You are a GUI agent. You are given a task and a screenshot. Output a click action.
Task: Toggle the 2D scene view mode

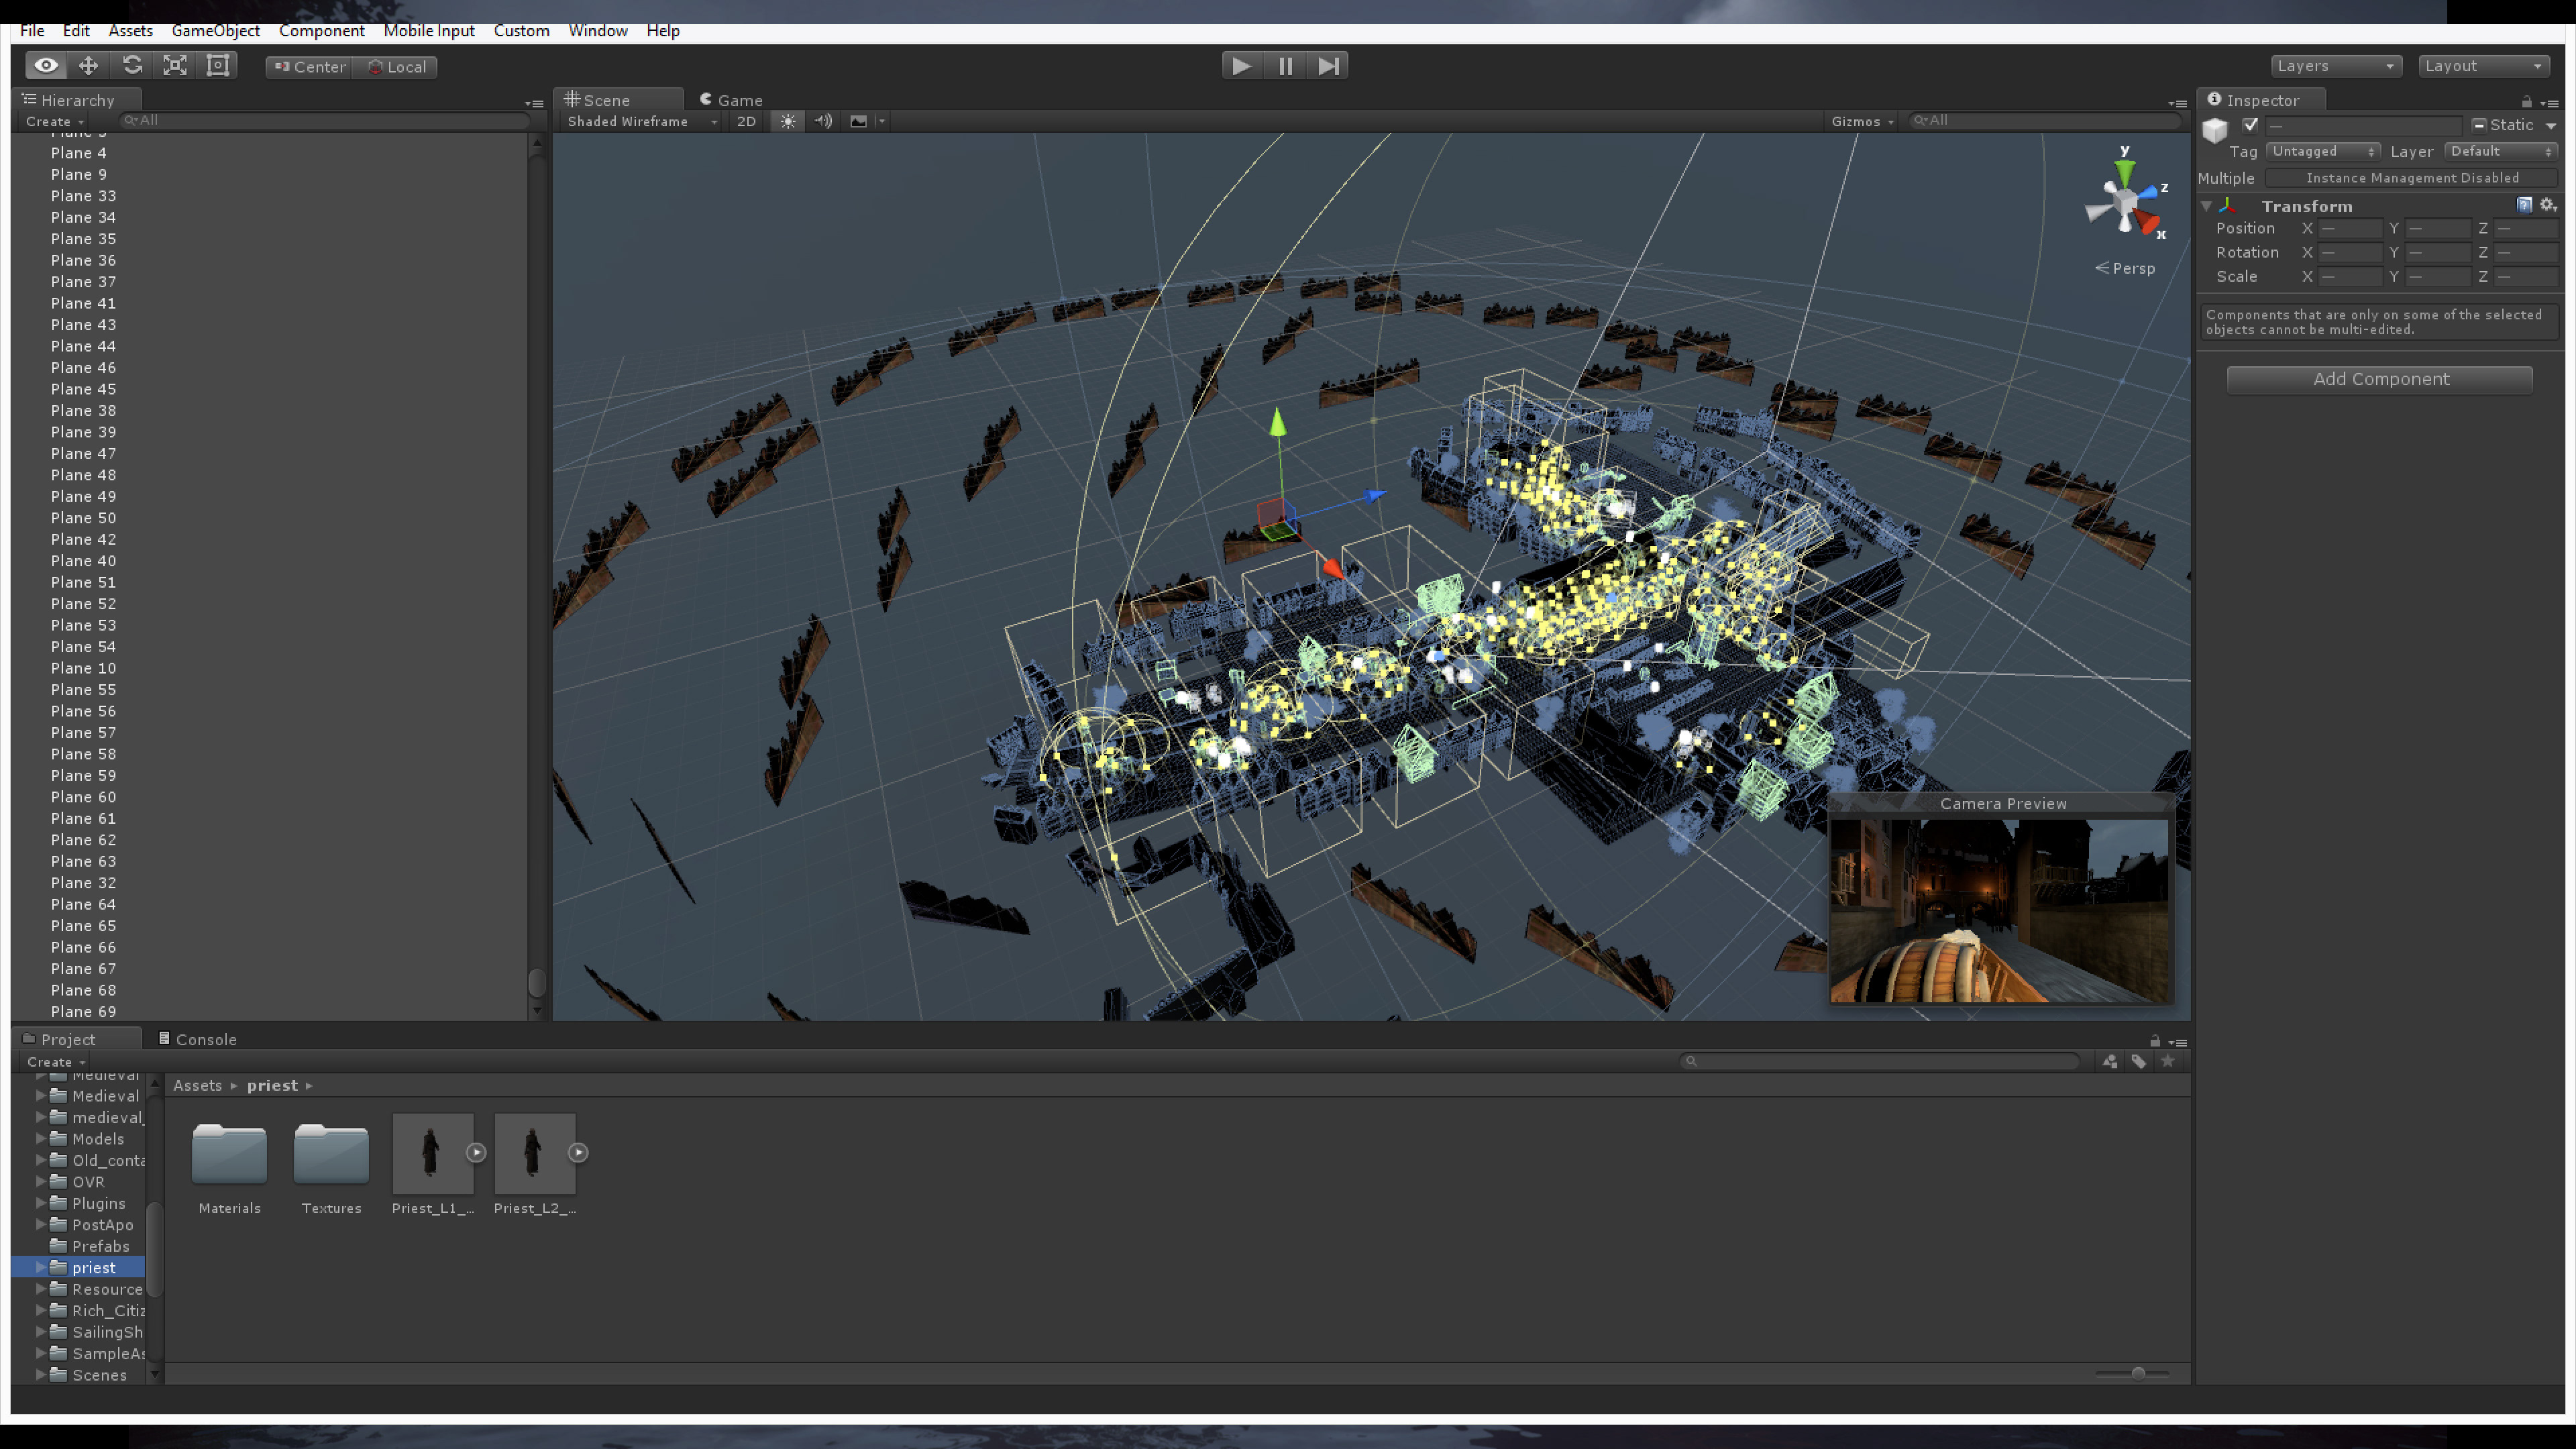pos(746,121)
